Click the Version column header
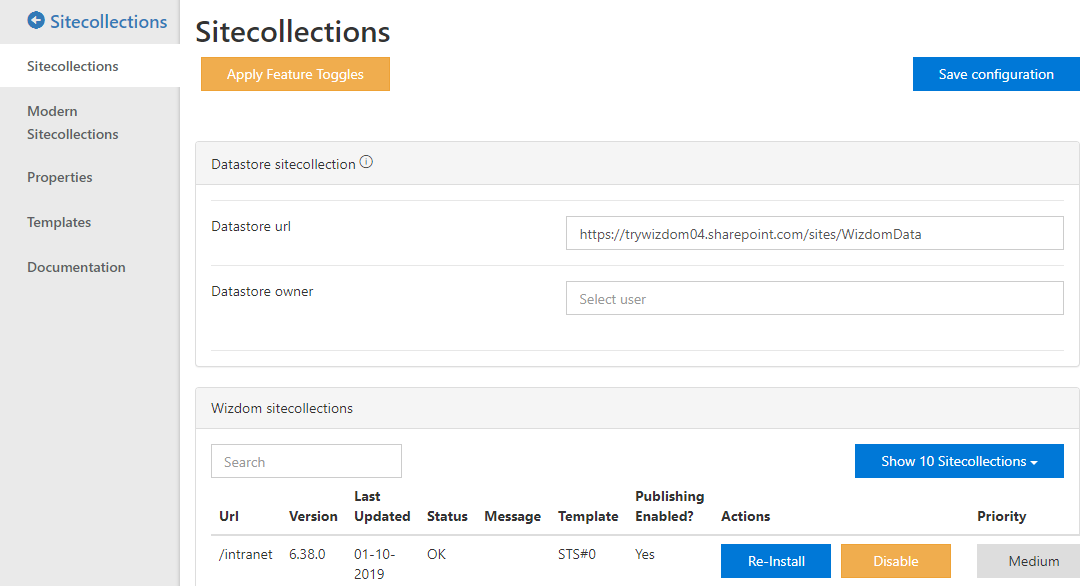 pyautogui.click(x=313, y=516)
